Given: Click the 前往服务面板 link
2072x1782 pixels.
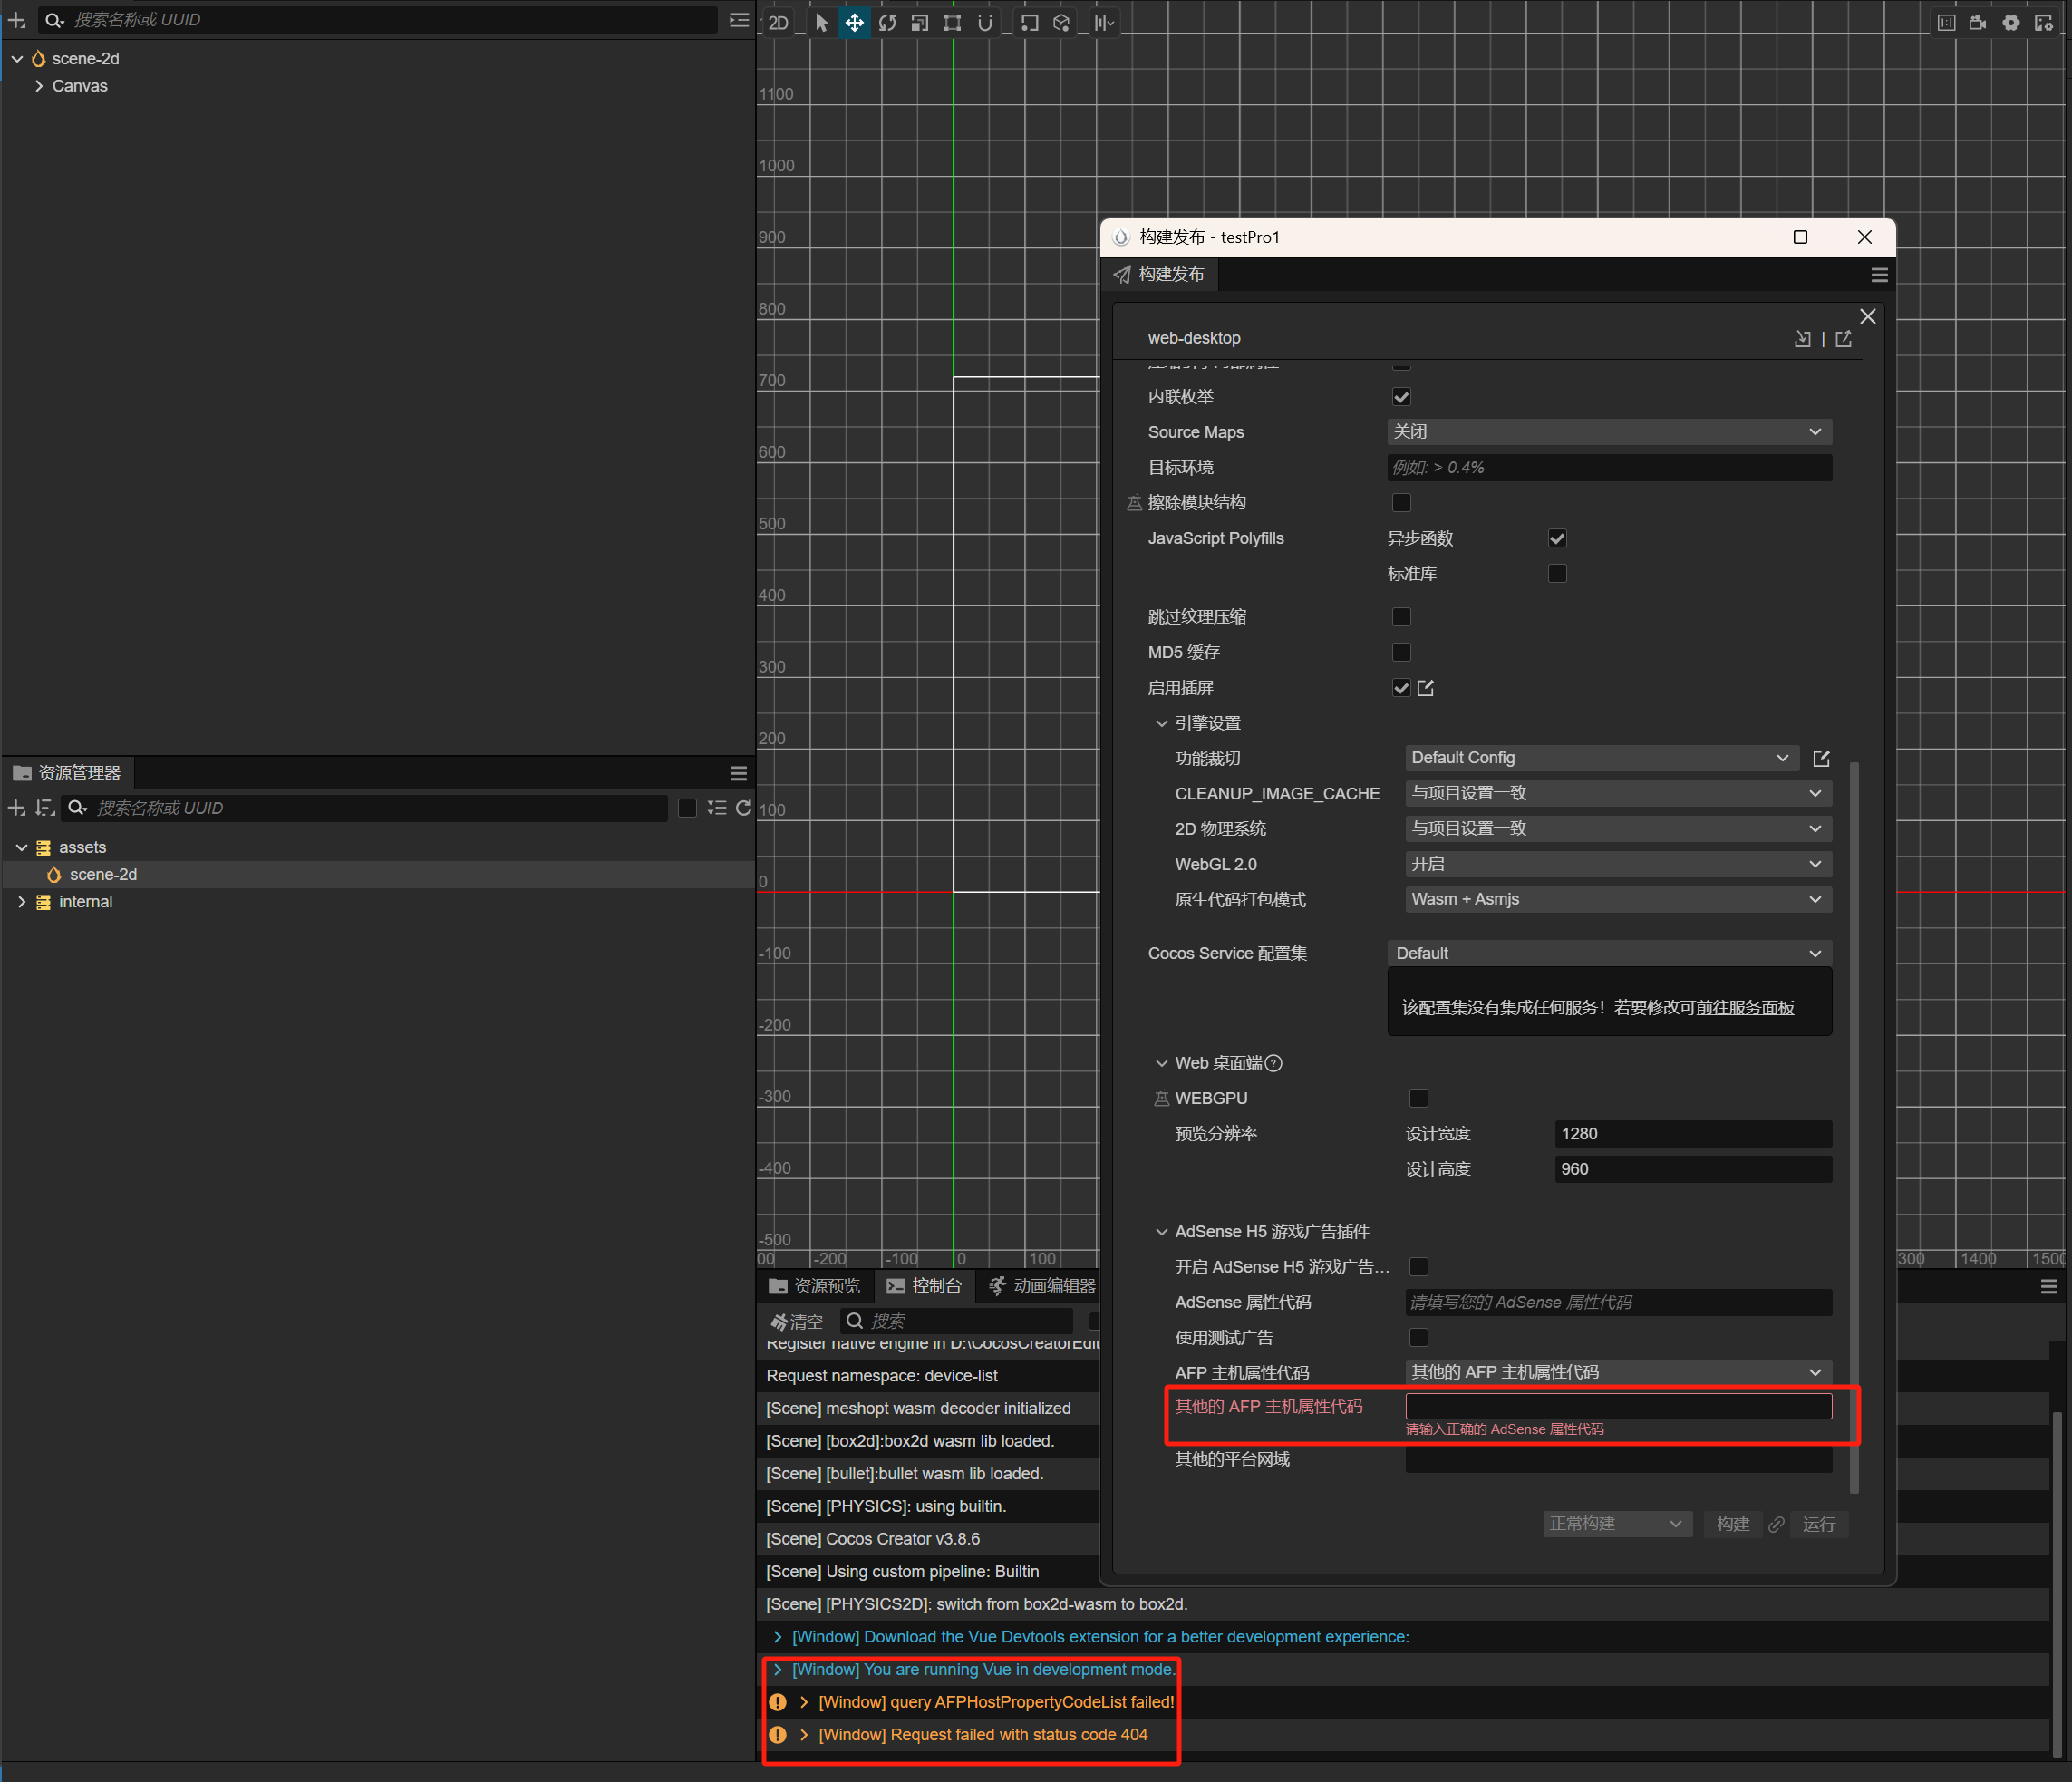Looking at the screenshot, I should (1745, 1008).
